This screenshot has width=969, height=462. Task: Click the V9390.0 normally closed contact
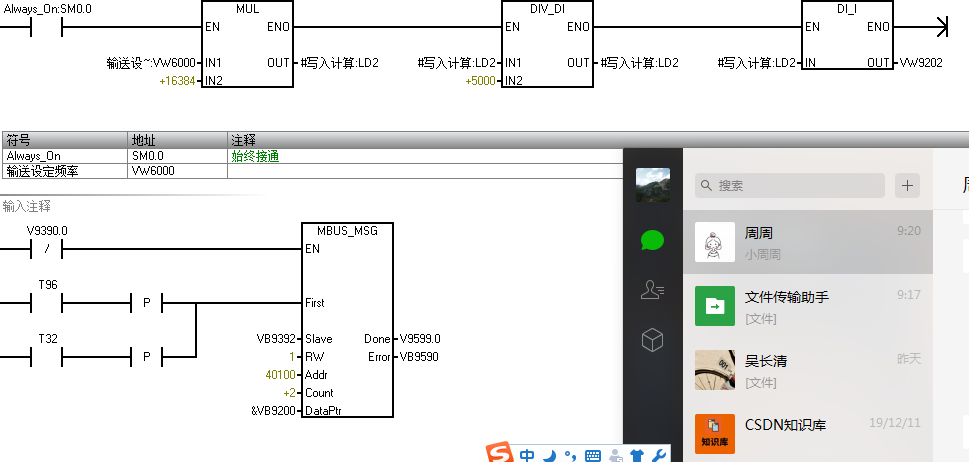(x=47, y=248)
